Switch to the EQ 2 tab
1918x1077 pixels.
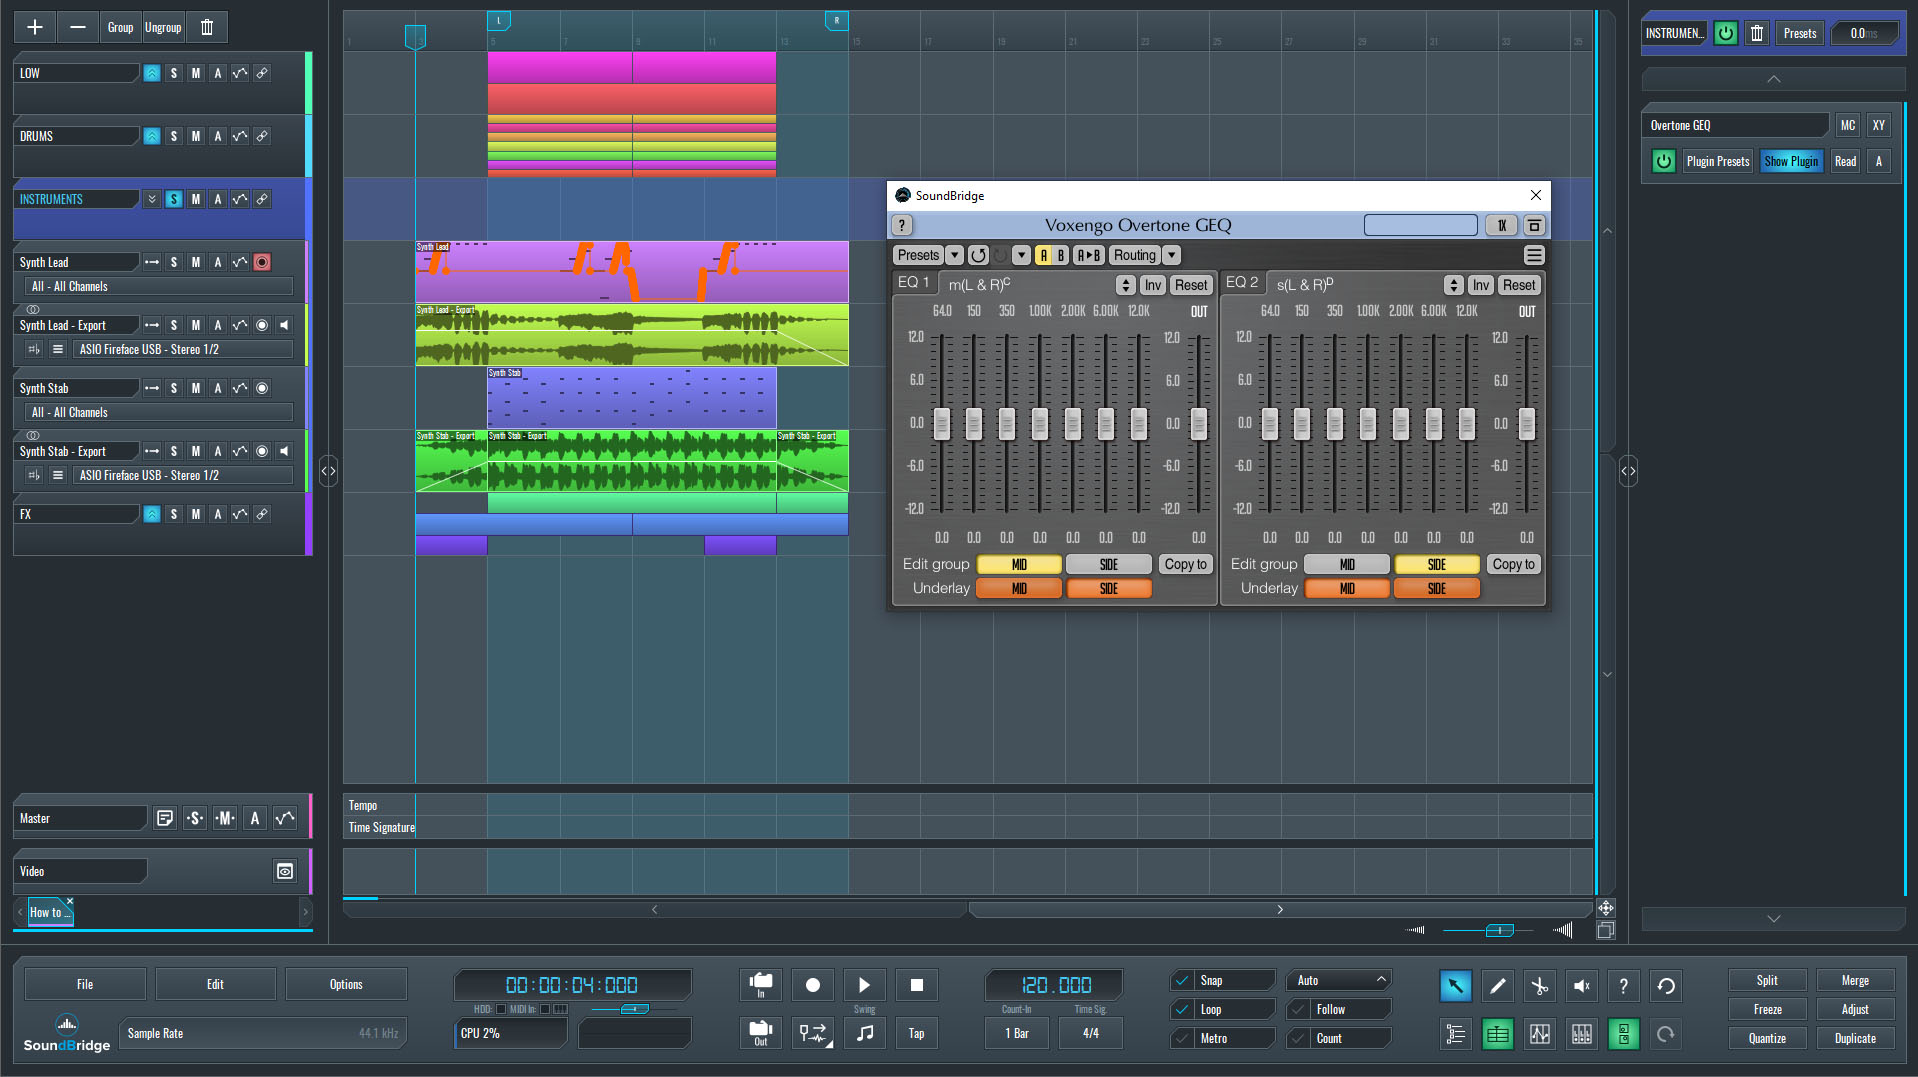tap(1242, 283)
